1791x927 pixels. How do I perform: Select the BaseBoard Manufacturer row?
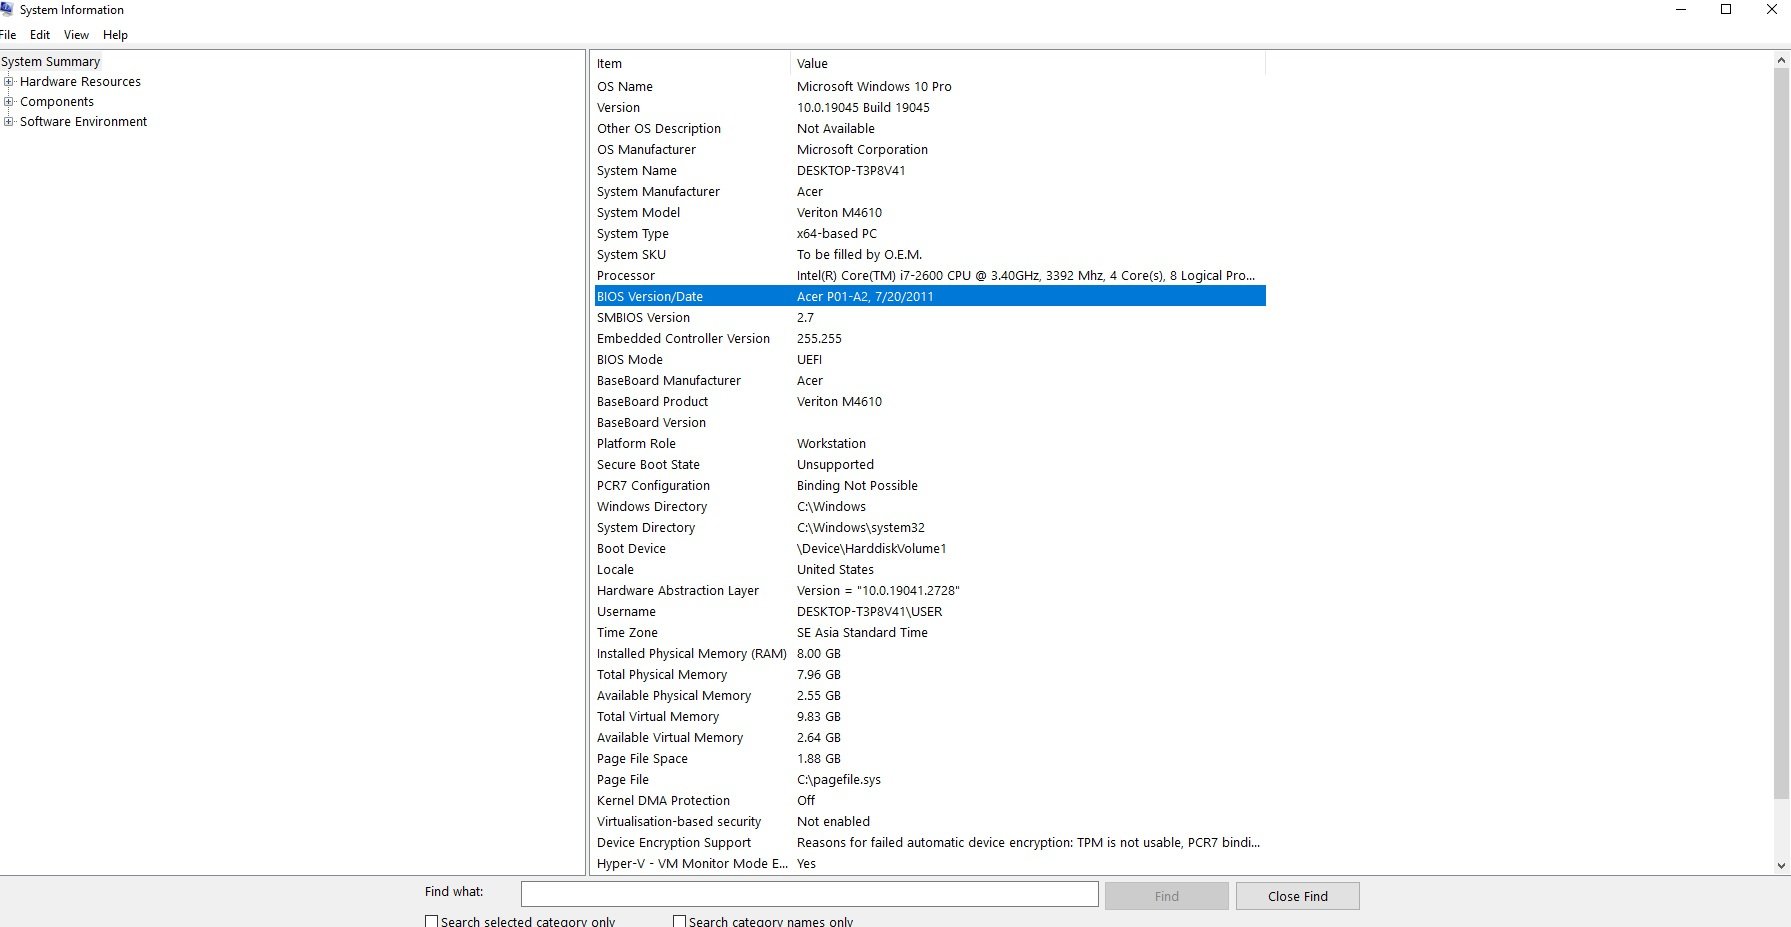930,381
